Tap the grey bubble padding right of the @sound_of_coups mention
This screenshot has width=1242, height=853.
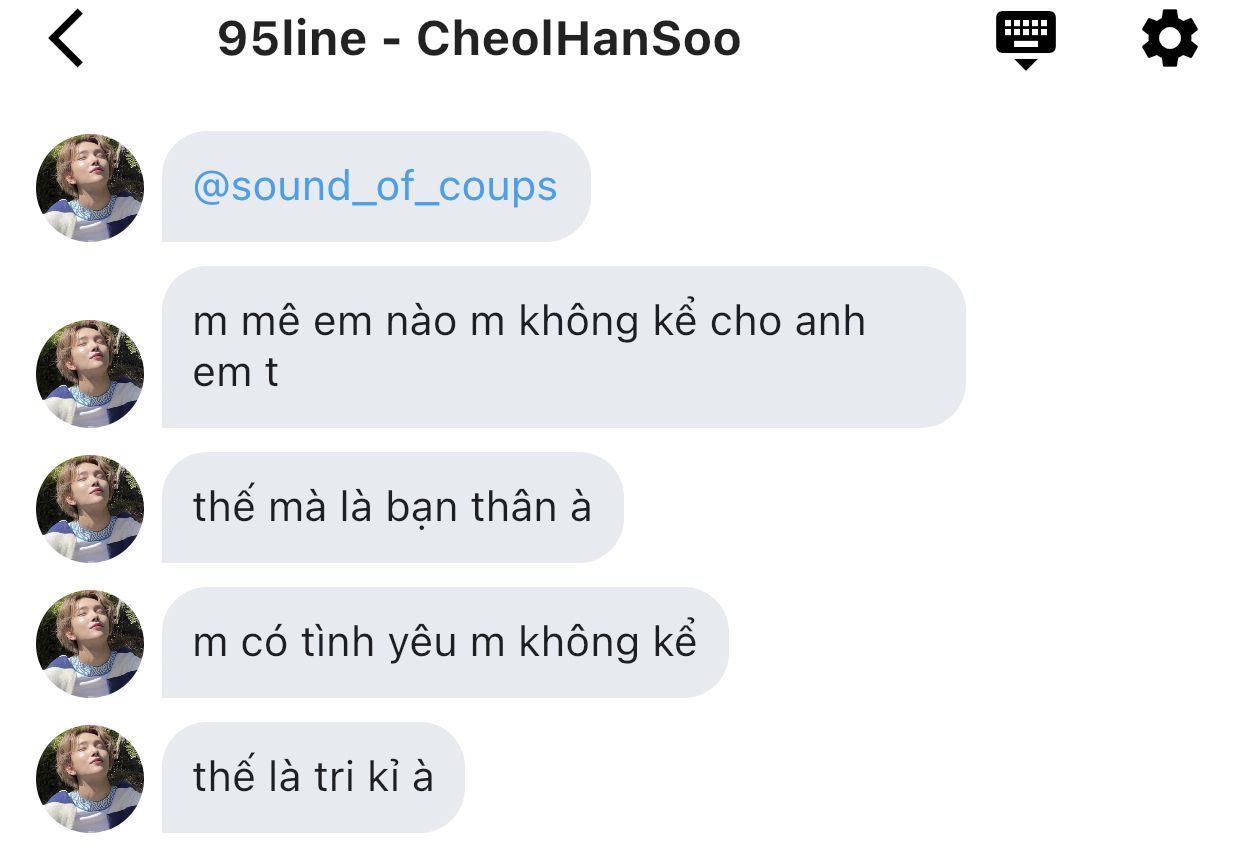pyautogui.click(x=573, y=187)
